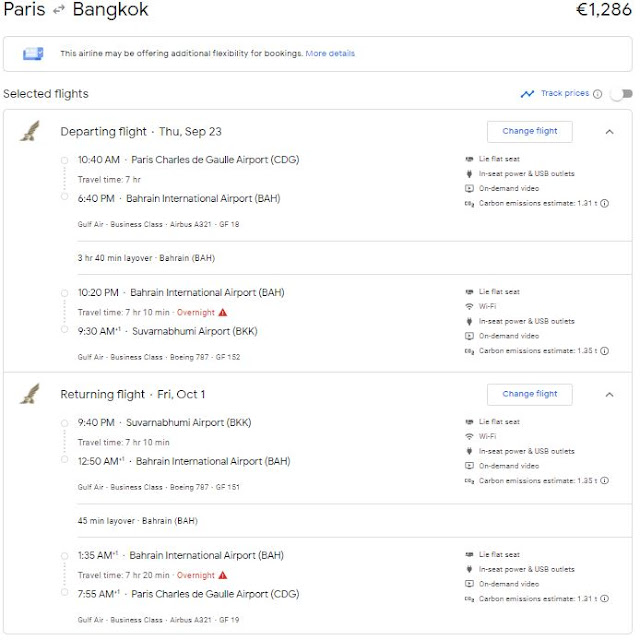Change flight for returning Oct 1
This screenshot has width=640, height=640.
pyautogui.click(x=529, y=394)
